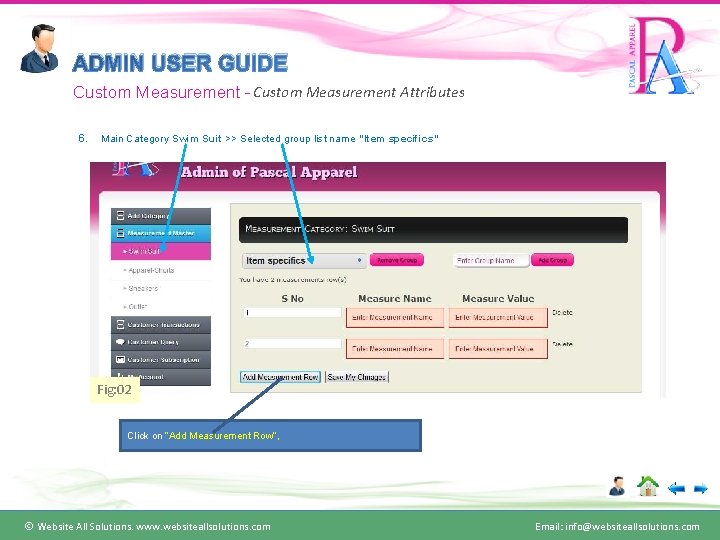Viewport: 720px width, 540px height.
Task: Click Add Measurement Row button
Action: click(x=280, y=377)
